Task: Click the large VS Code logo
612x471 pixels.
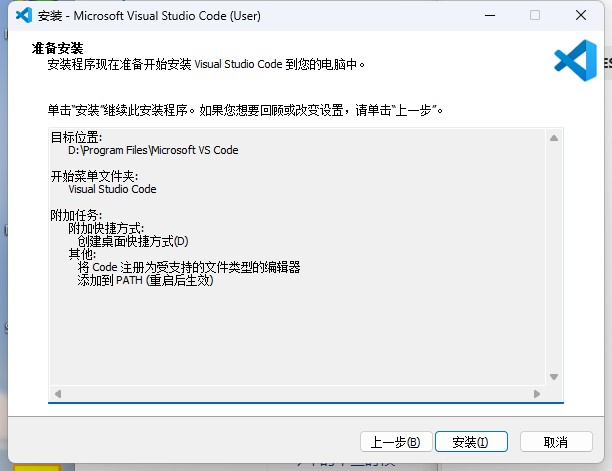Action: (x=575, y=60)
